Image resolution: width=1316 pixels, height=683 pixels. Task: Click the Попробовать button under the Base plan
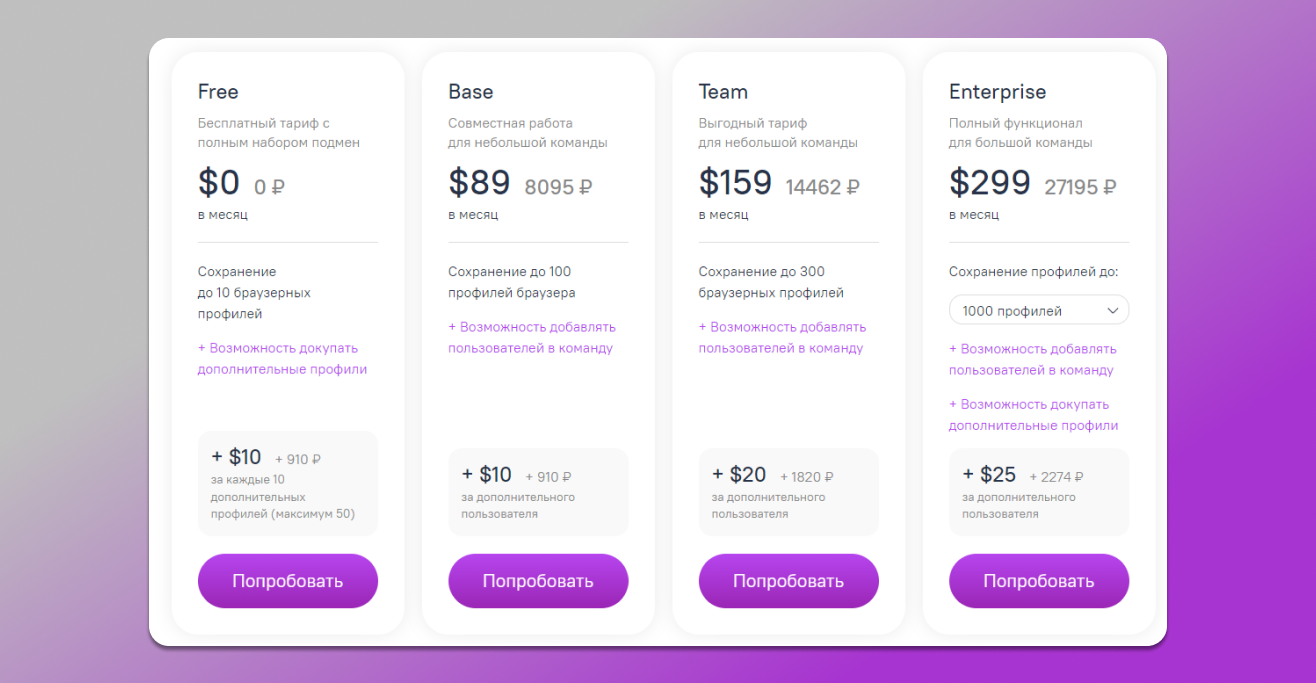coord(538,581)
